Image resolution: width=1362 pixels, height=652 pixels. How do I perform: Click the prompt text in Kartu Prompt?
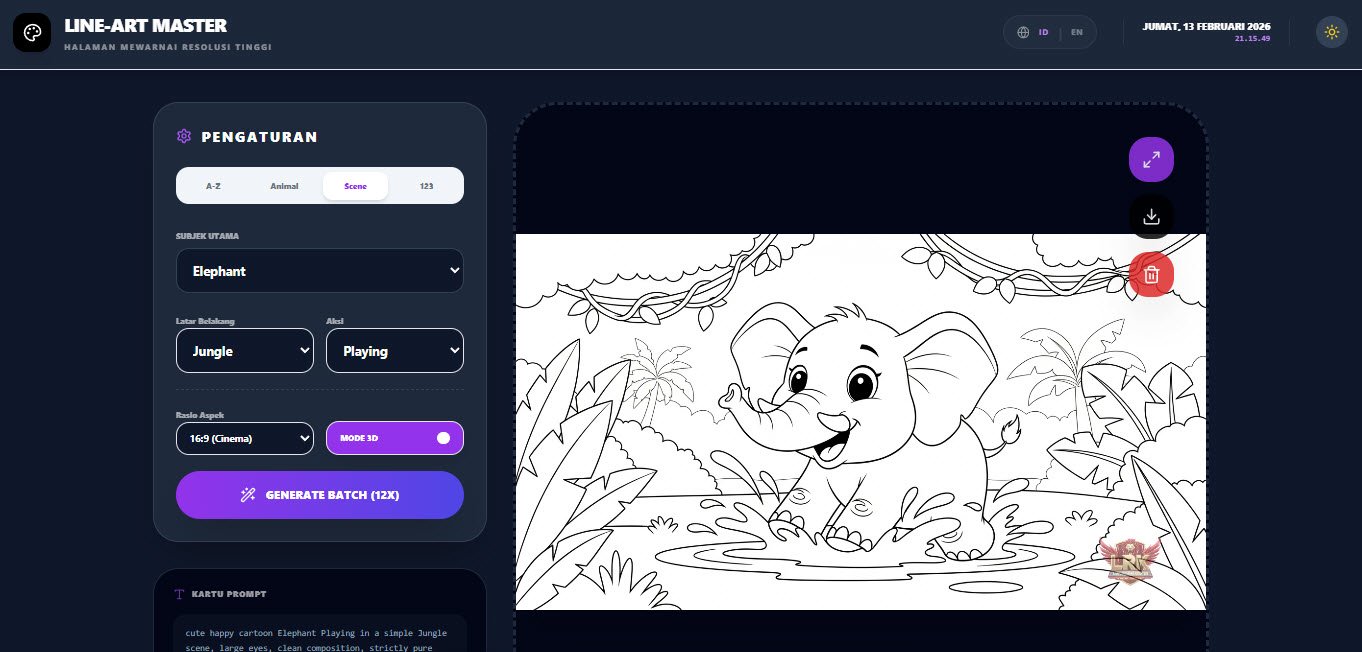320,639
